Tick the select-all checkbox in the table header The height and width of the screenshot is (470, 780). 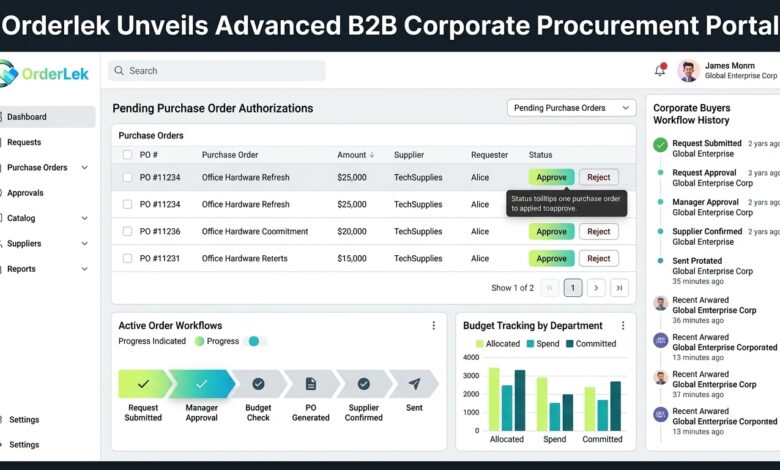click(x=127, y=155)
